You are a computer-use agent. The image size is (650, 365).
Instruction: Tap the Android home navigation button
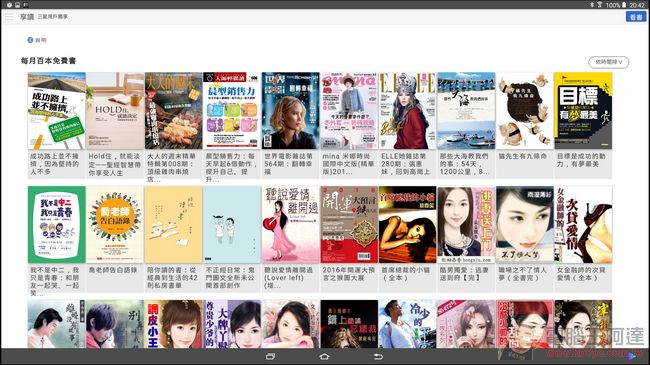(x=325, y=357)
